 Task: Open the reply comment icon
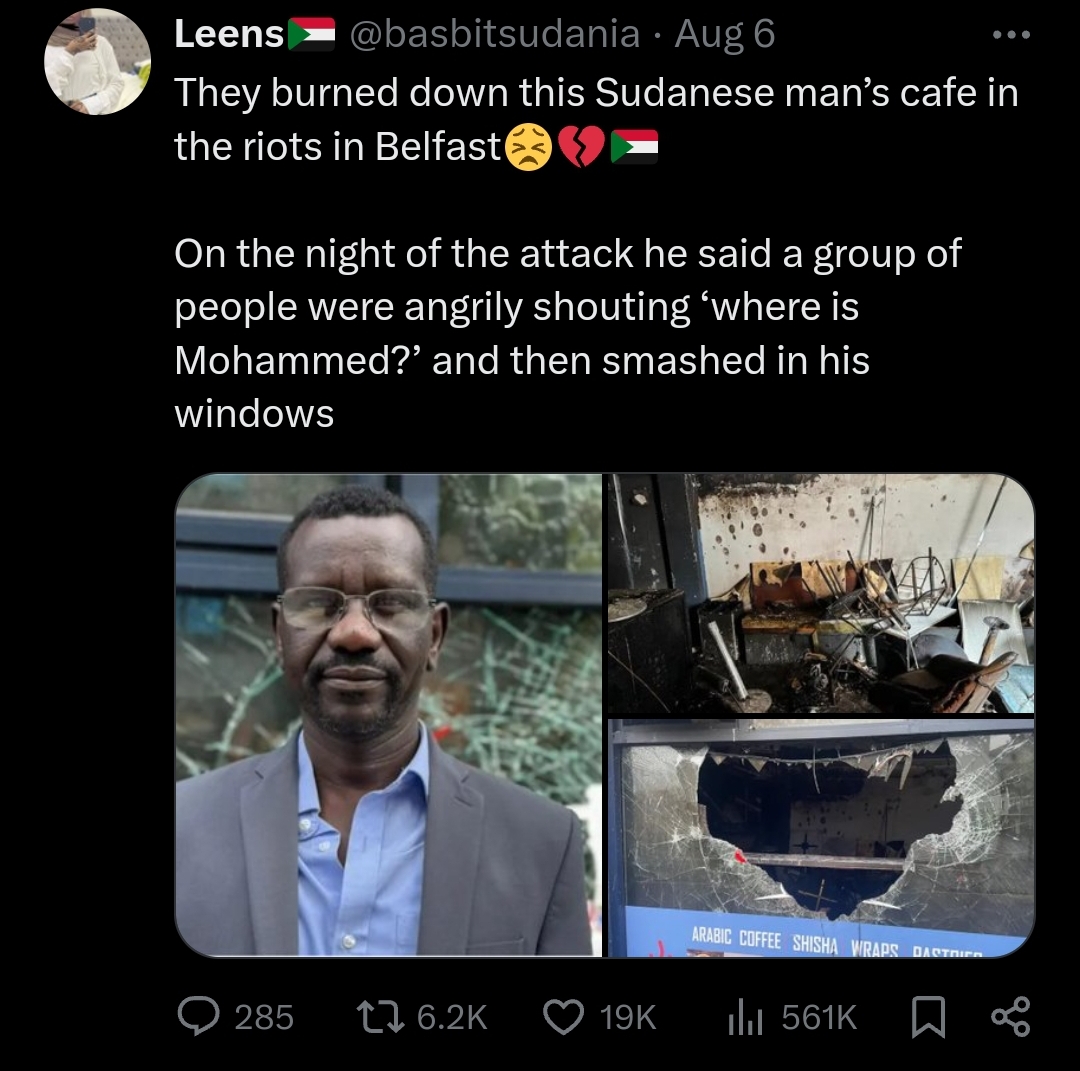pyautogui.click(x=198, y=1017)
